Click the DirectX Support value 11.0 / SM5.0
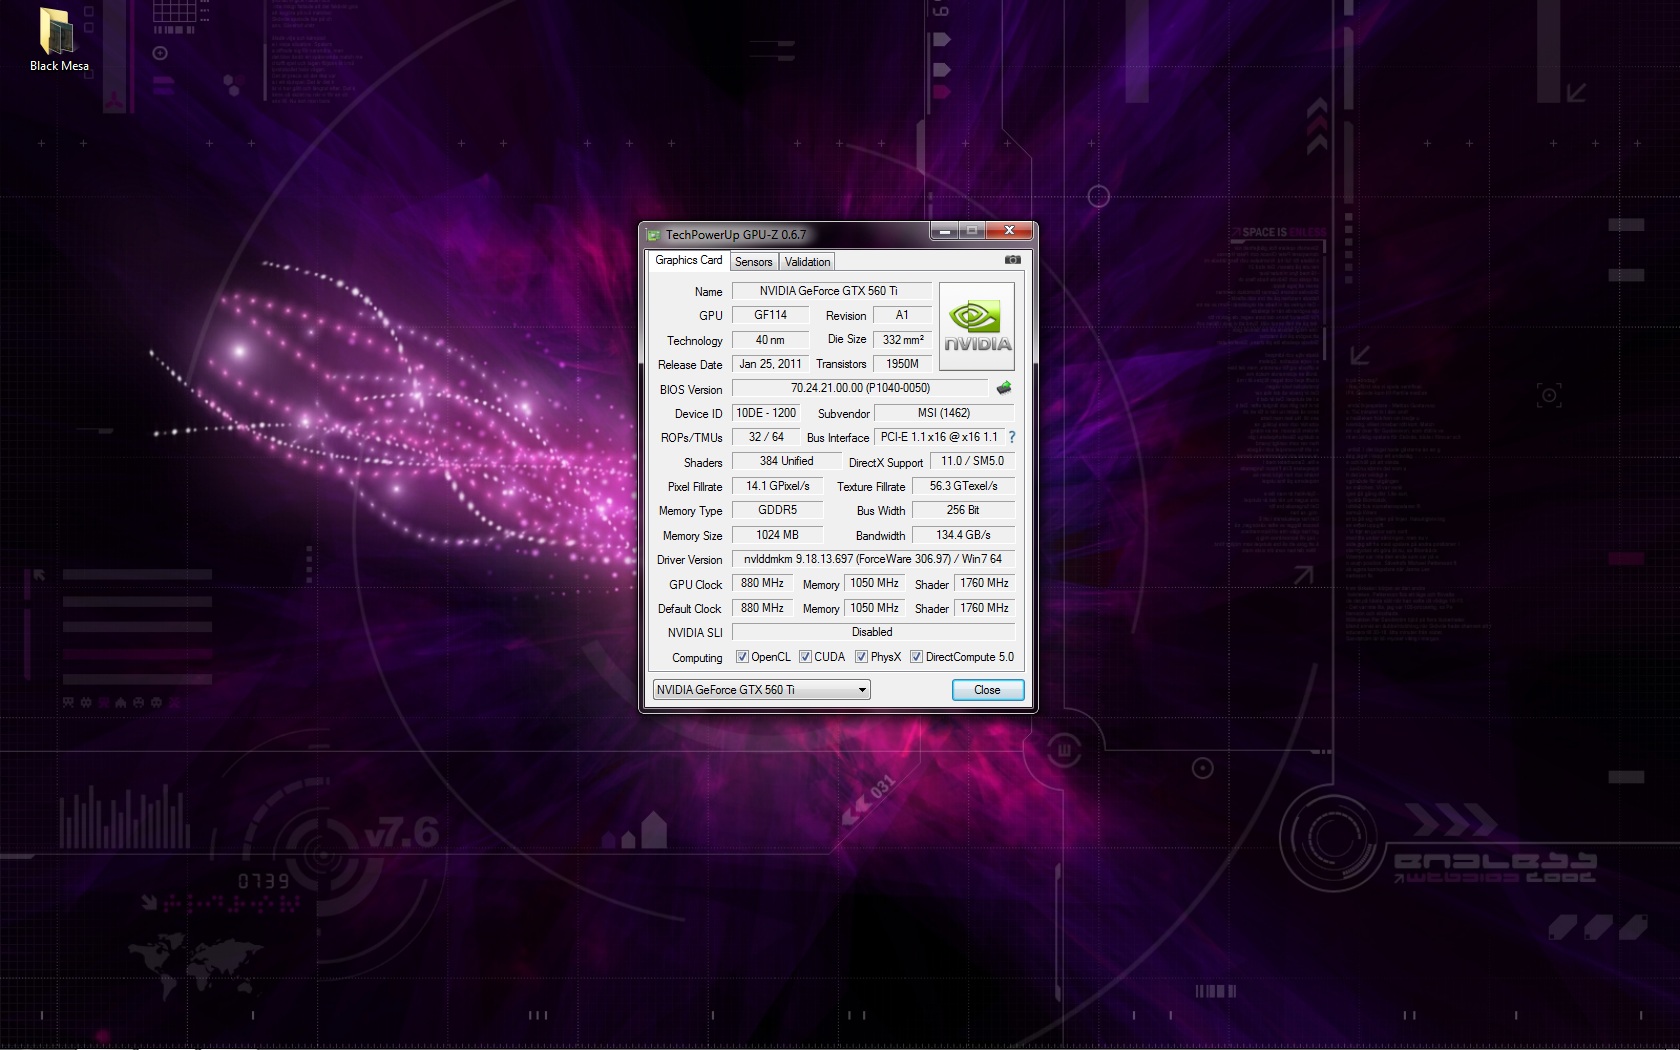This screenshot has height=1050, width=1680. [972, 461]
